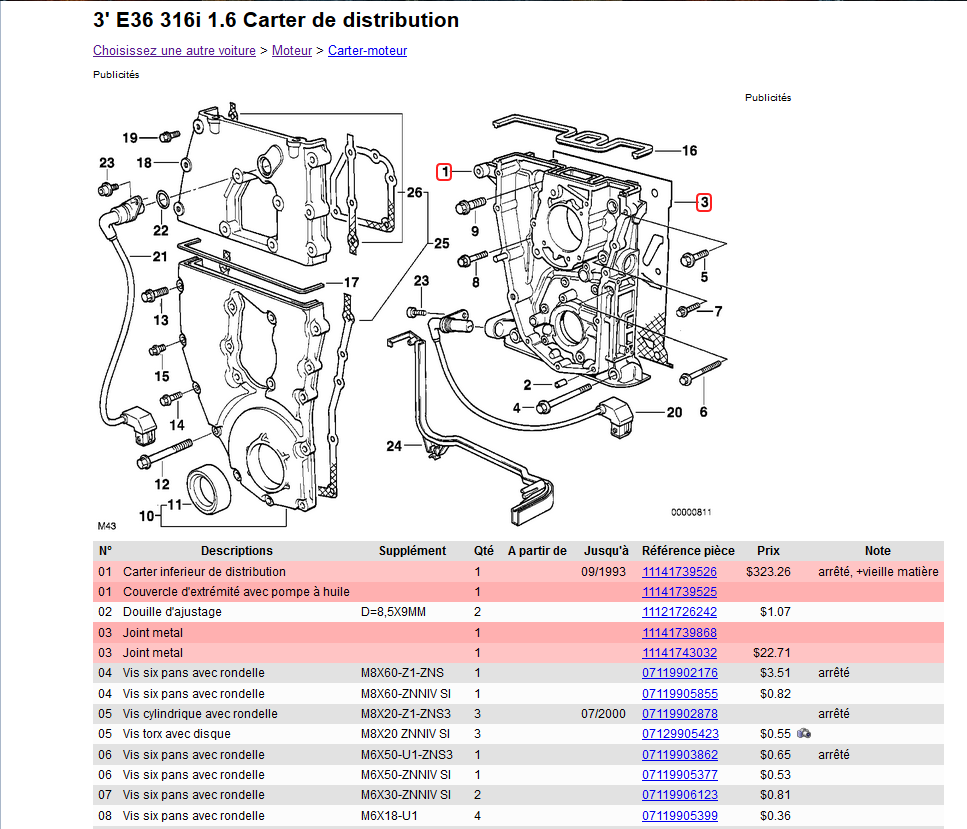Open part reference 07119902176

(680, 673)
